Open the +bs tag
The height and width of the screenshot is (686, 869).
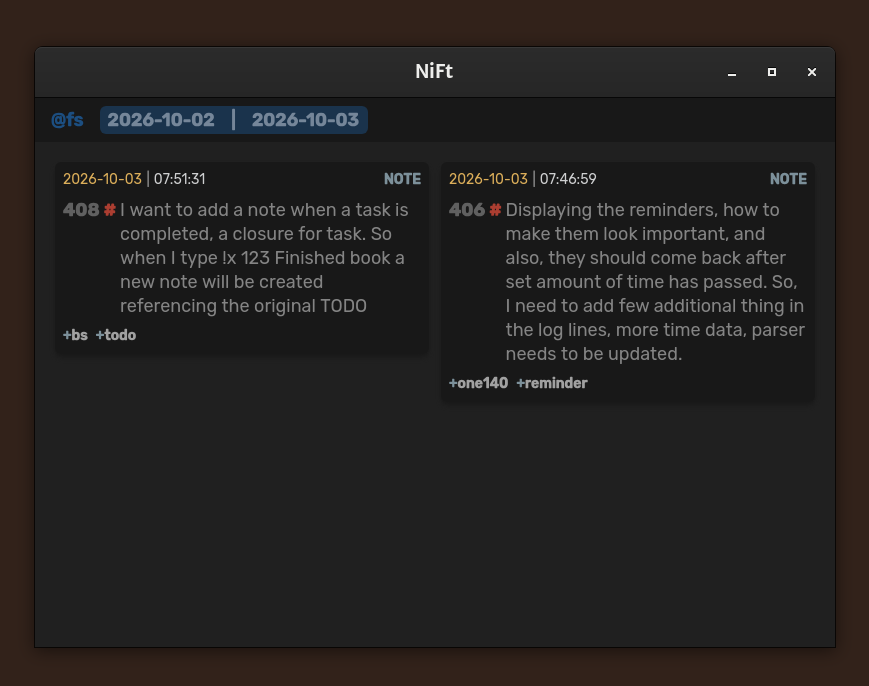[75, 335]
